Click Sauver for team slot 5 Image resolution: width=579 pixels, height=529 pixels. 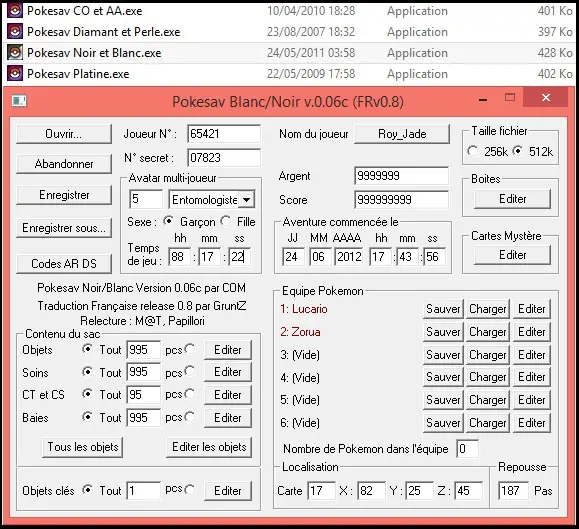(443, 400)
